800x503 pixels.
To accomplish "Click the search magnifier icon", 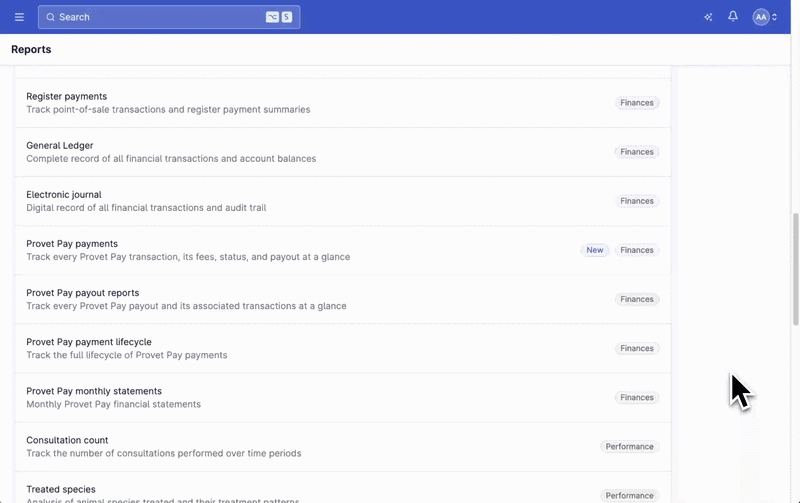I will tap(51, 17).
